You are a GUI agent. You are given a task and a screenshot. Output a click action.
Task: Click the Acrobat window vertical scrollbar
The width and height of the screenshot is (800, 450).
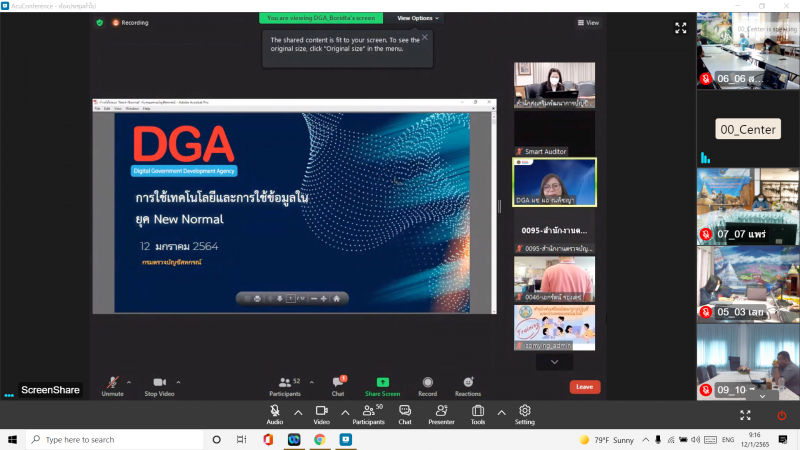point(493,212)
